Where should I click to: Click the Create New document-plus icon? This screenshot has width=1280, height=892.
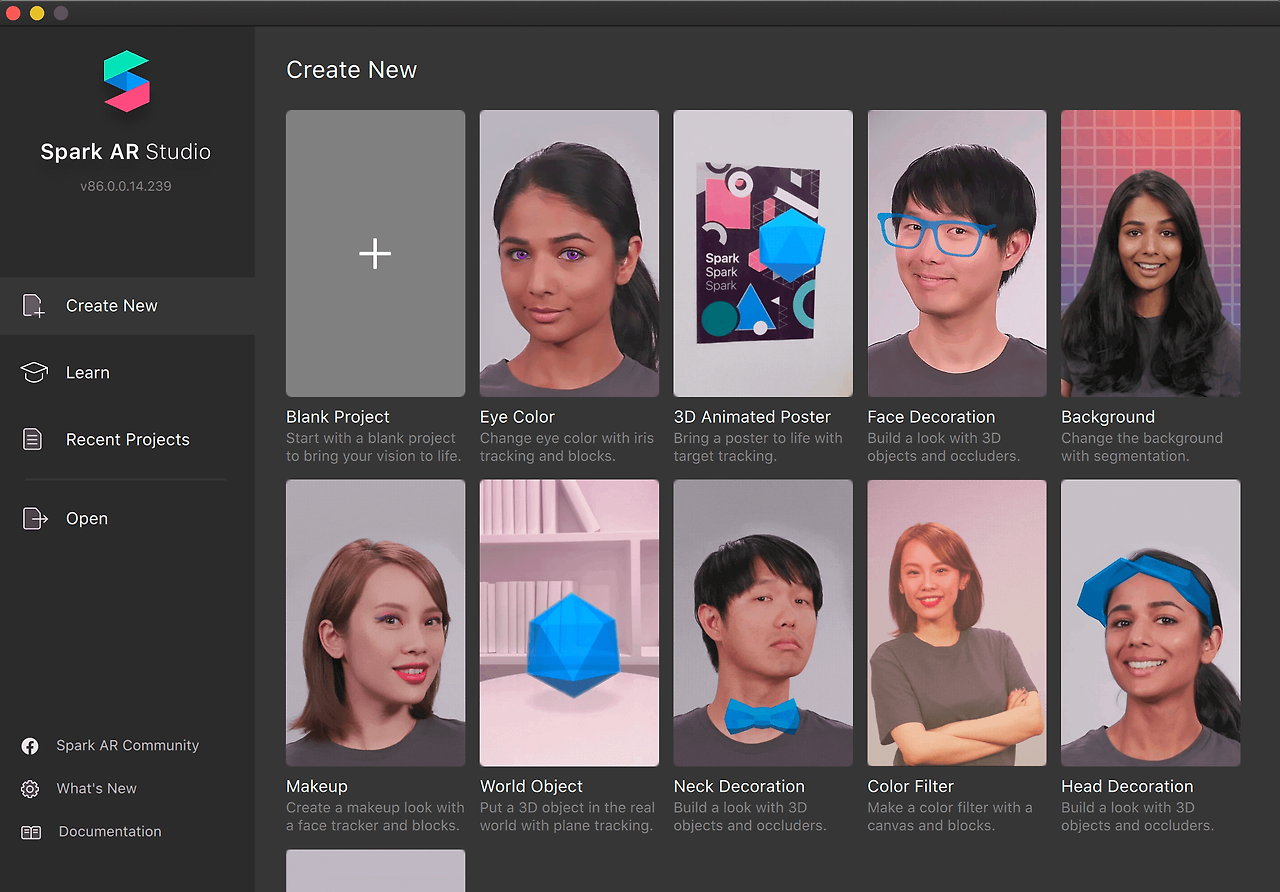point(34,306)
